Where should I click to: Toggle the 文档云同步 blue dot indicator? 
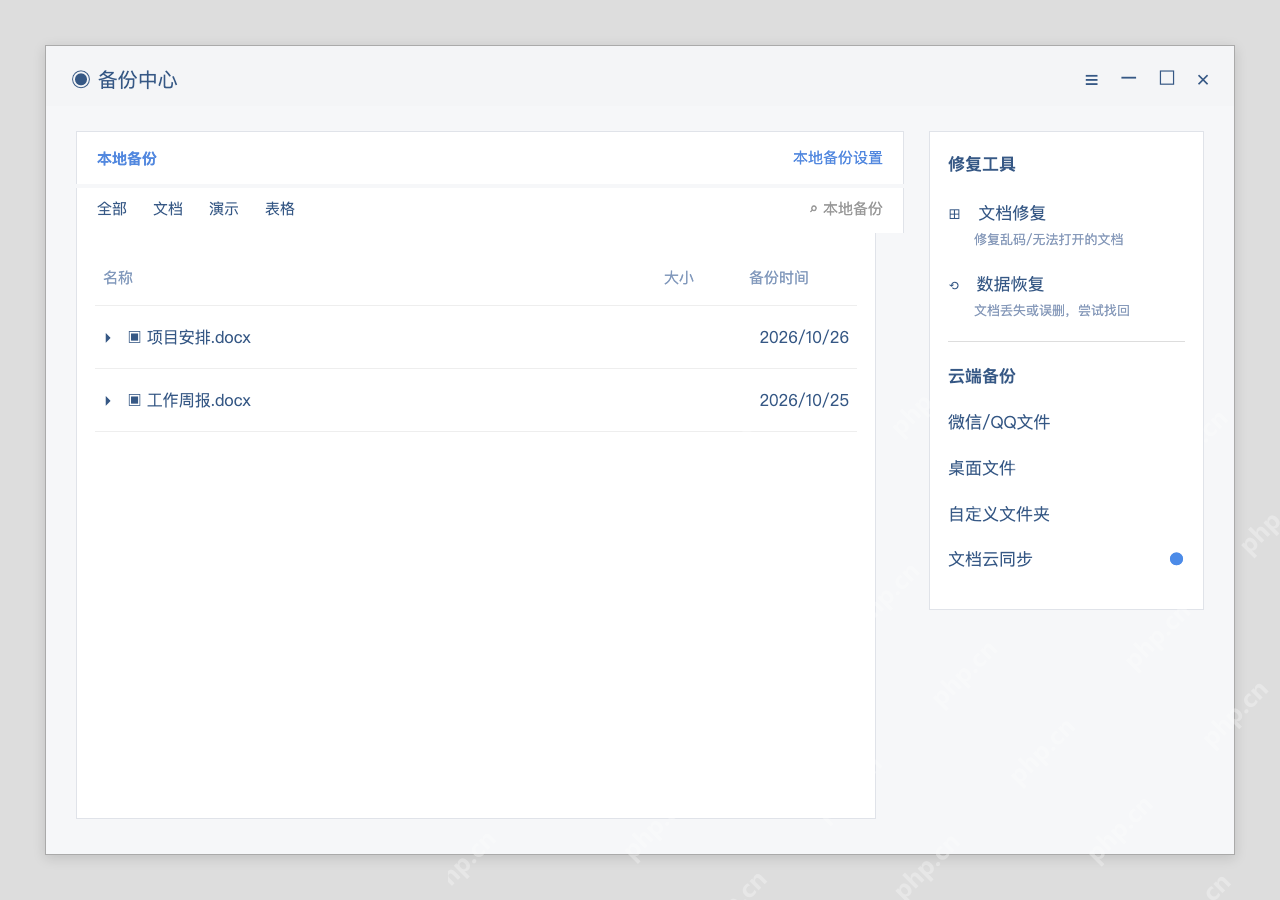[x=1176, y=559]
